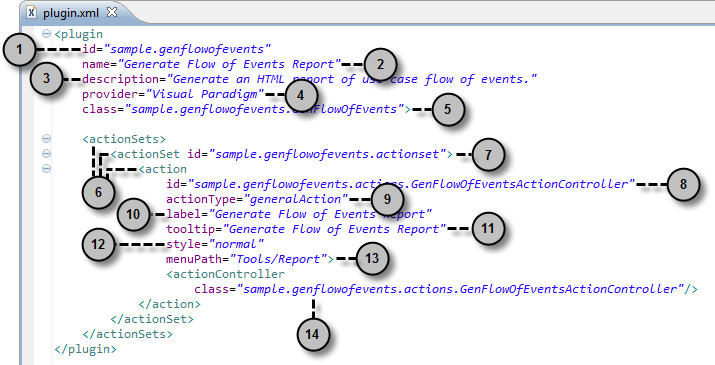Click the actionType value "generalAction"
Viewport: 715px width, 365px height.
point(295,199)
